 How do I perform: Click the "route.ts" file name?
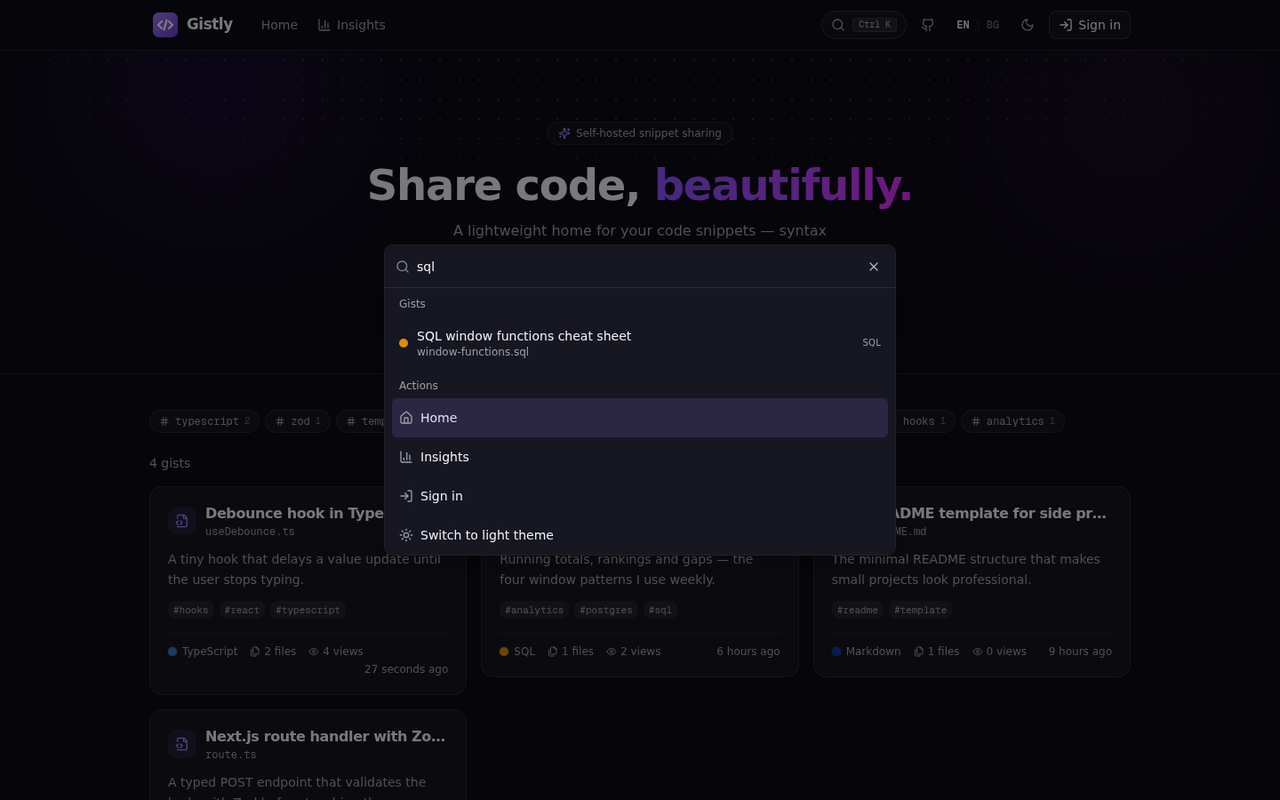point(231,755)
